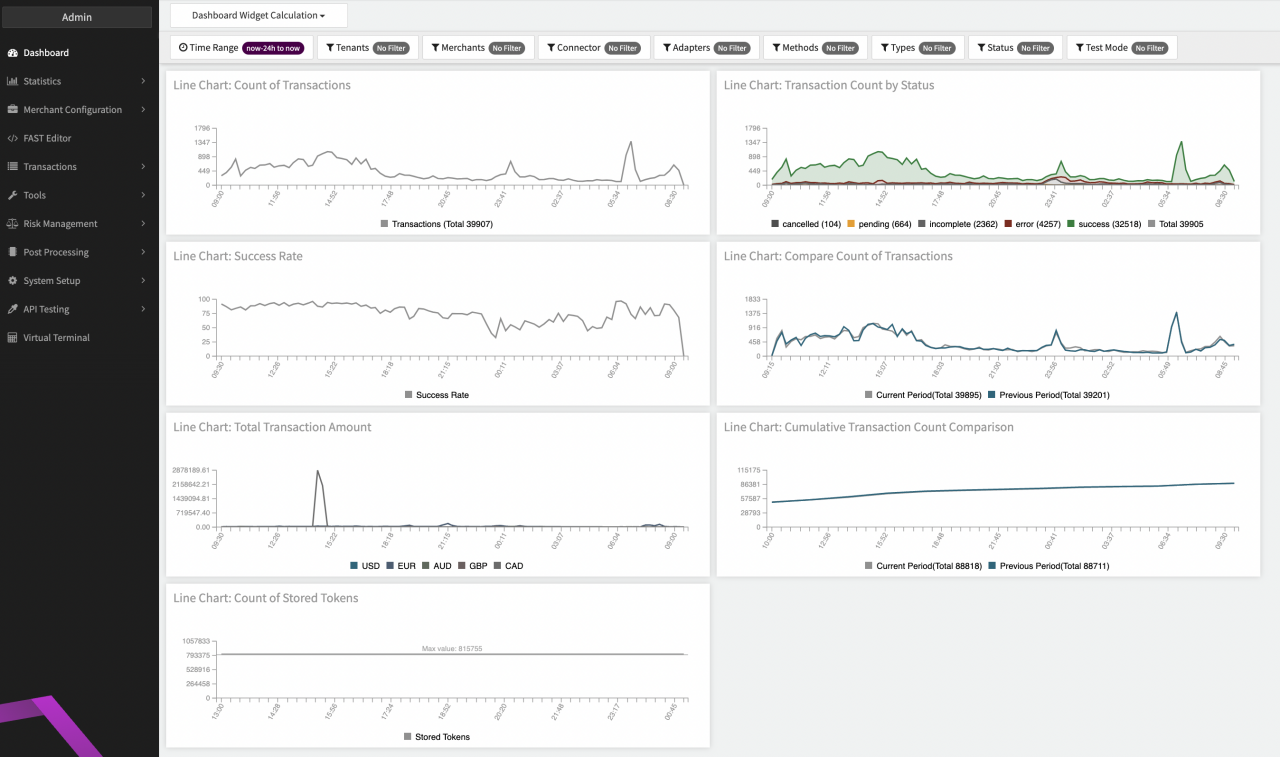1280x757 pixels.
Task: Click the Risk Management scales icon
Action: 13,224
